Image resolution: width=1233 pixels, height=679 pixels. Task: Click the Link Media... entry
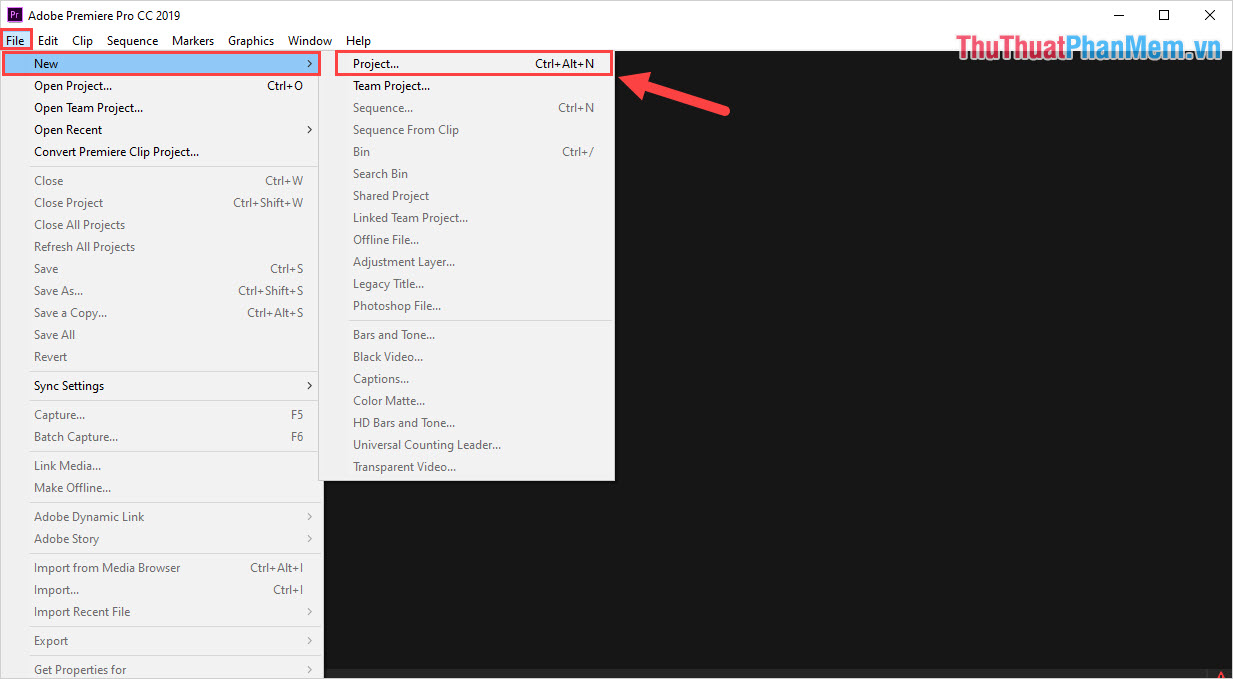point(161,466)
